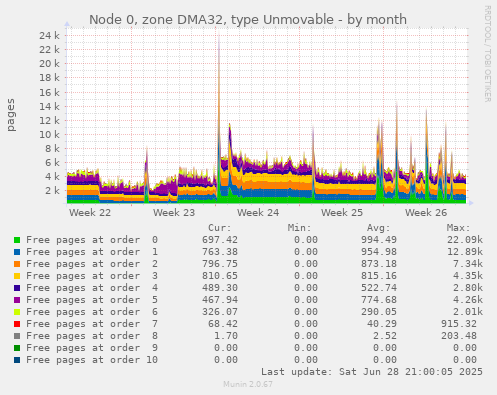
Task: Click 'Free pages at order 7' label
Action: 92,324
